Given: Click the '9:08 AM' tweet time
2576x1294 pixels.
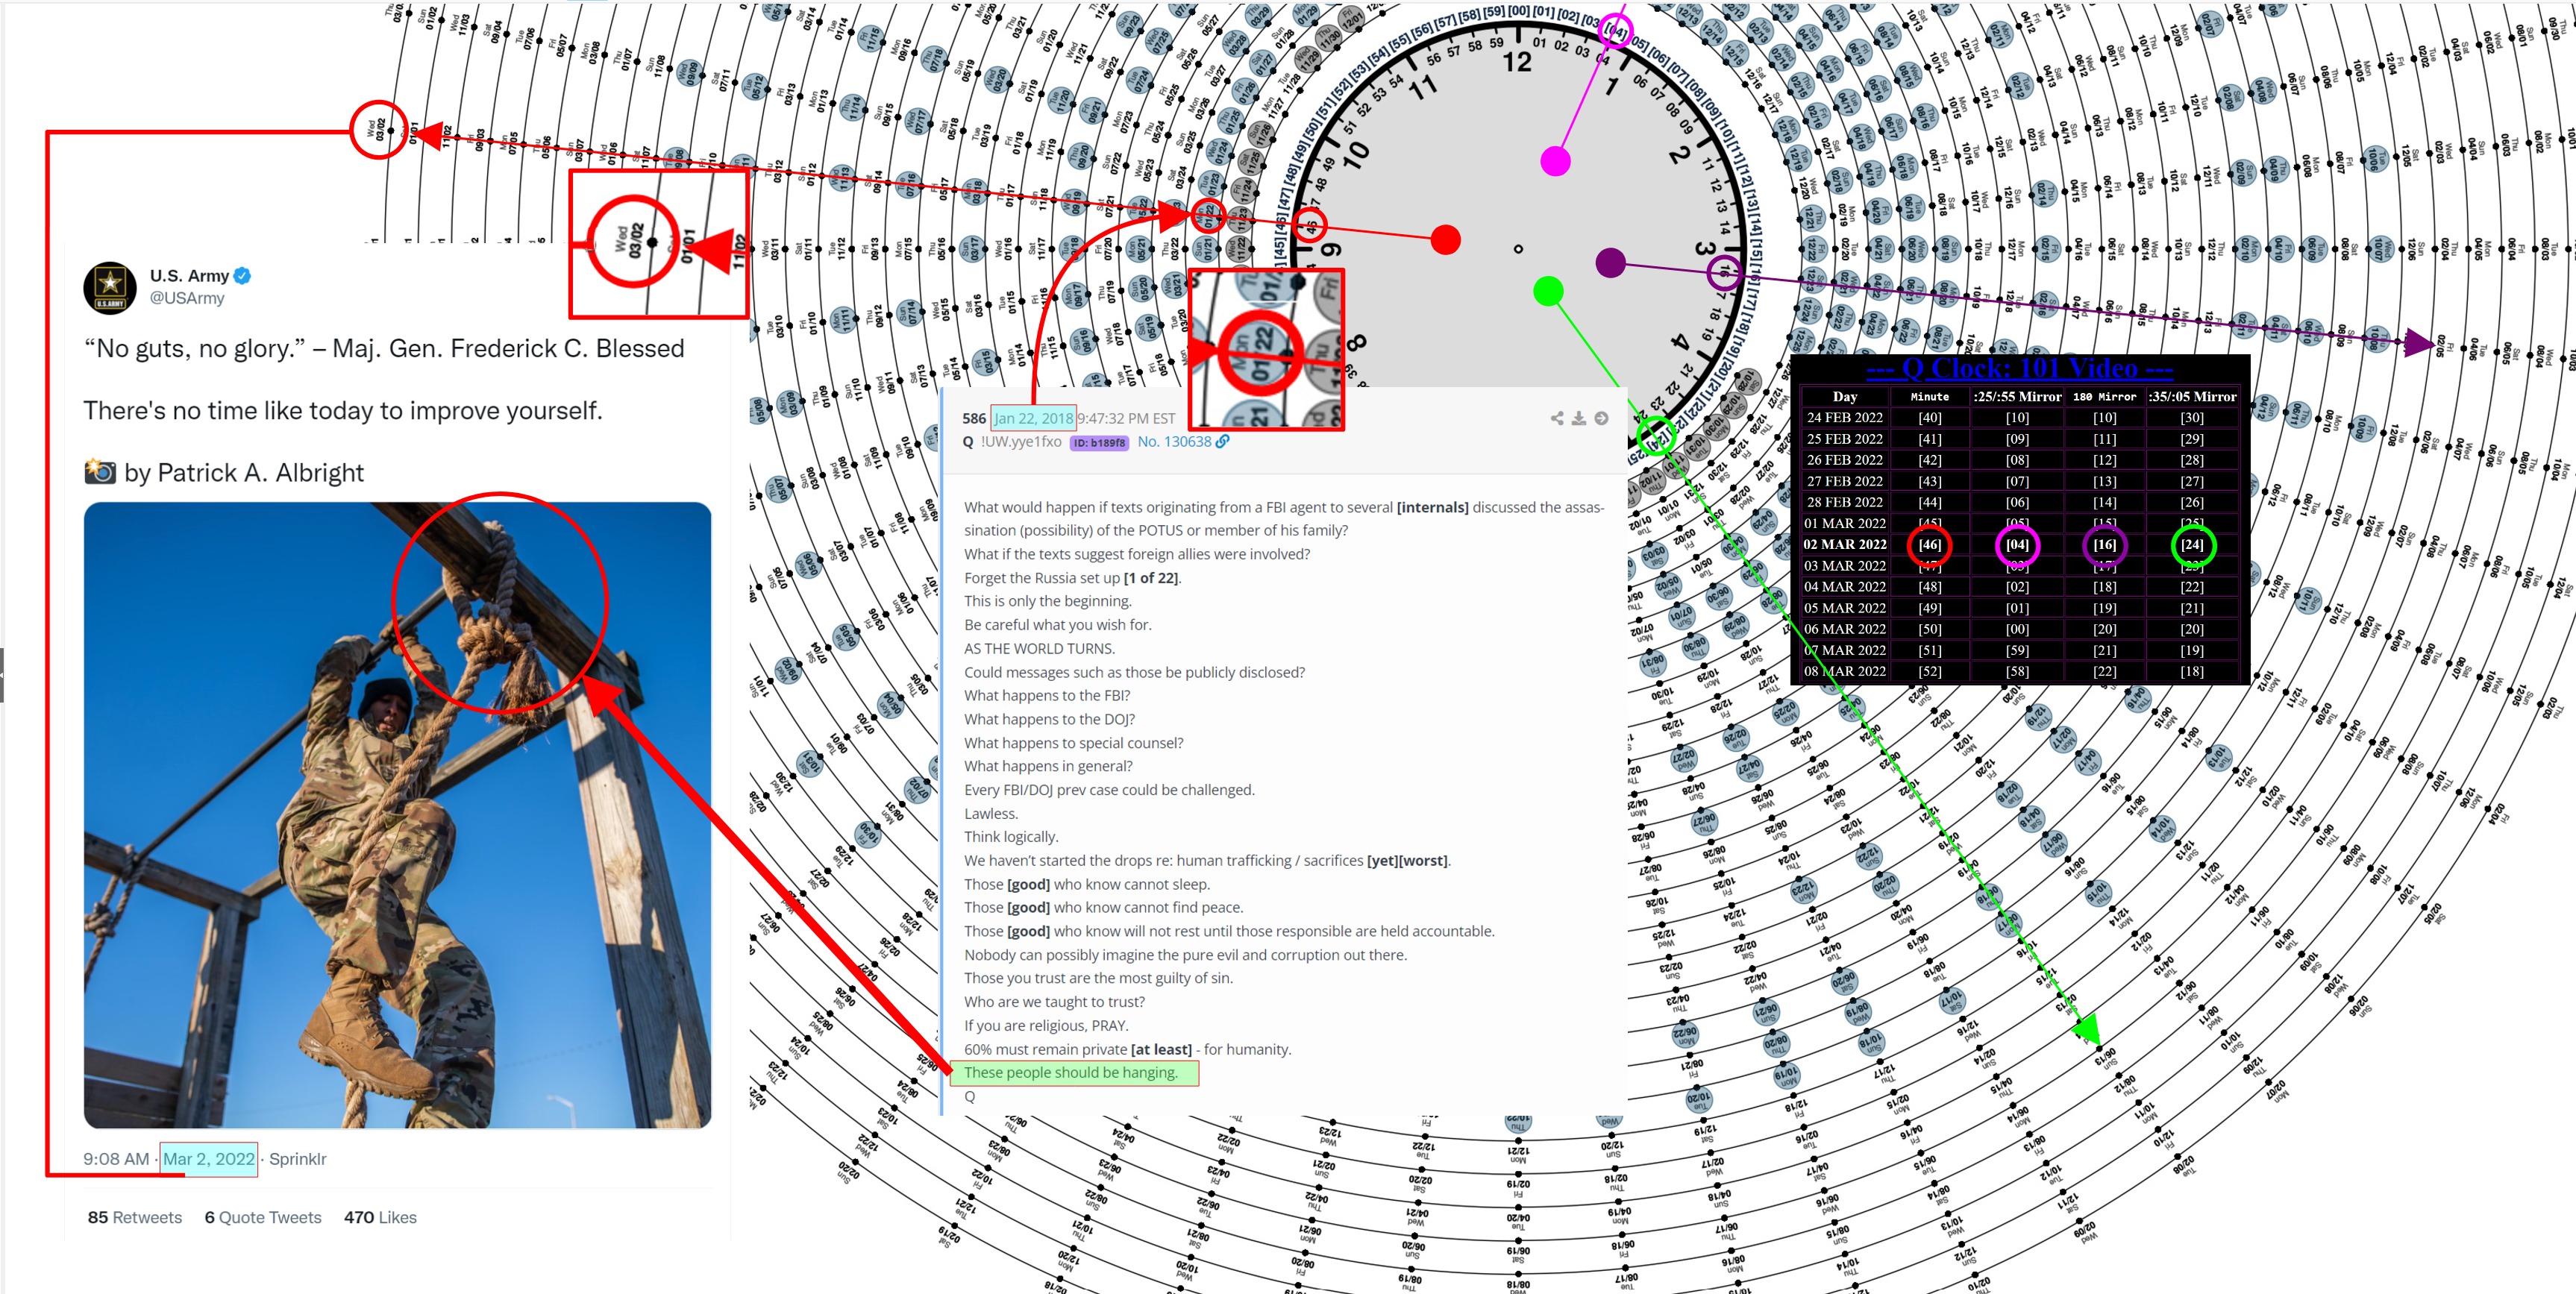Looking at the screenshot, I should click(x=116, y=1159).
